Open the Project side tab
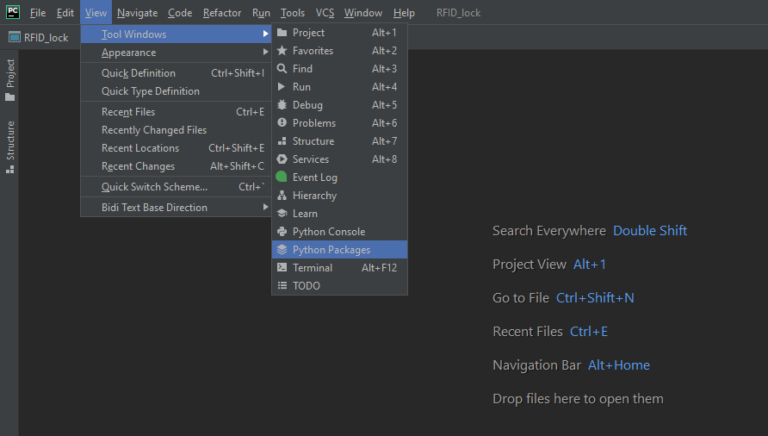 click(10, 80)
